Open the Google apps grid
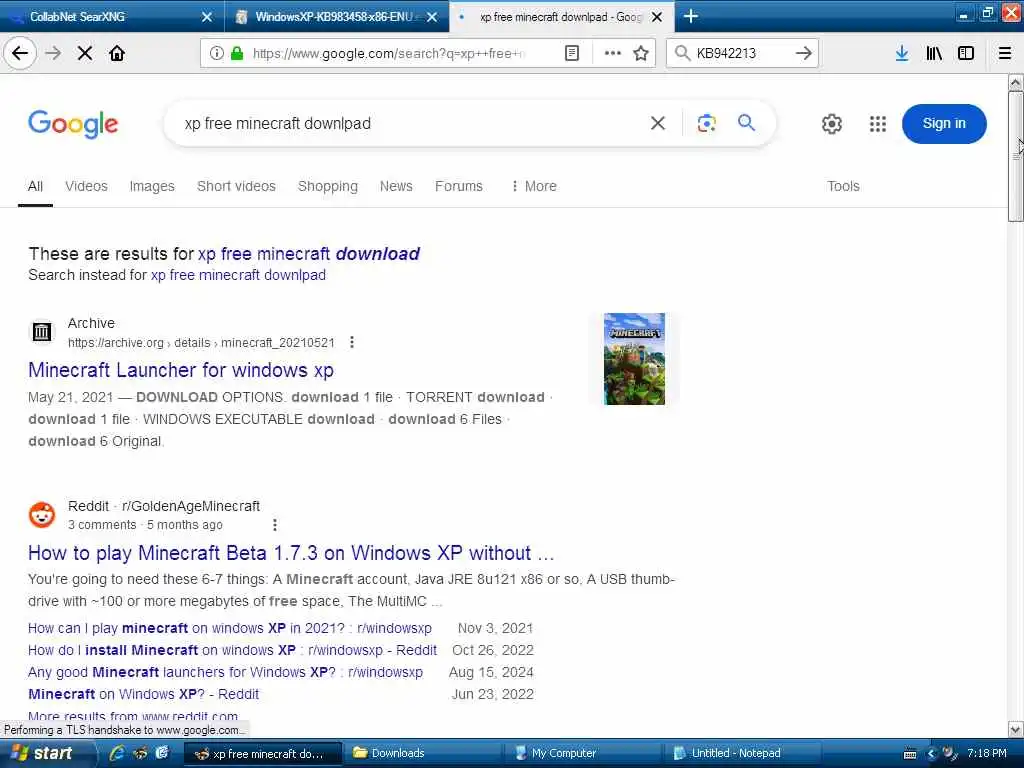This screenshot has height=768, width=1024. (878, 123)
